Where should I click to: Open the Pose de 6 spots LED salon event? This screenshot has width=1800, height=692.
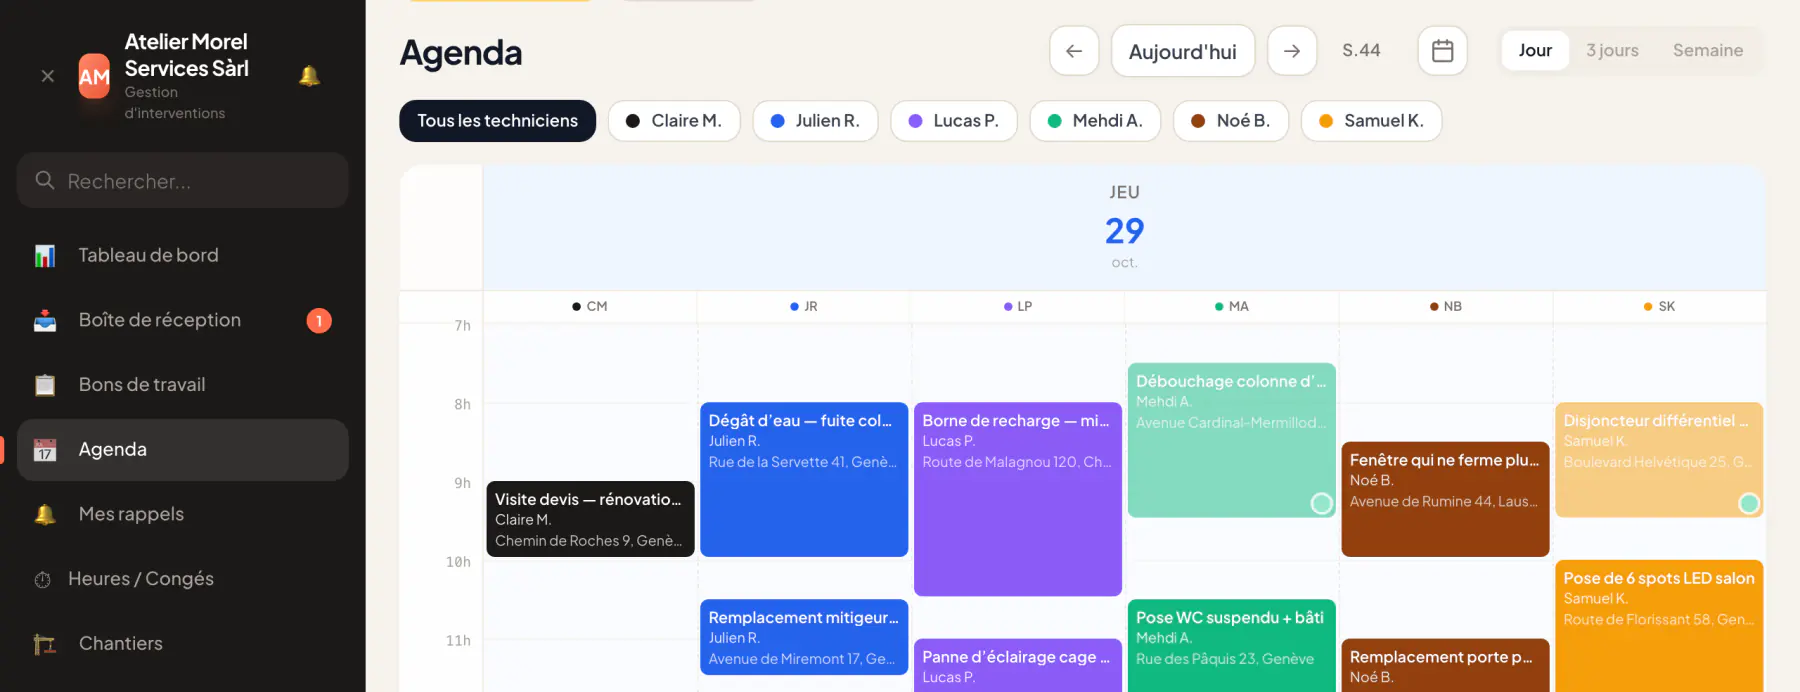(1659, 626)
